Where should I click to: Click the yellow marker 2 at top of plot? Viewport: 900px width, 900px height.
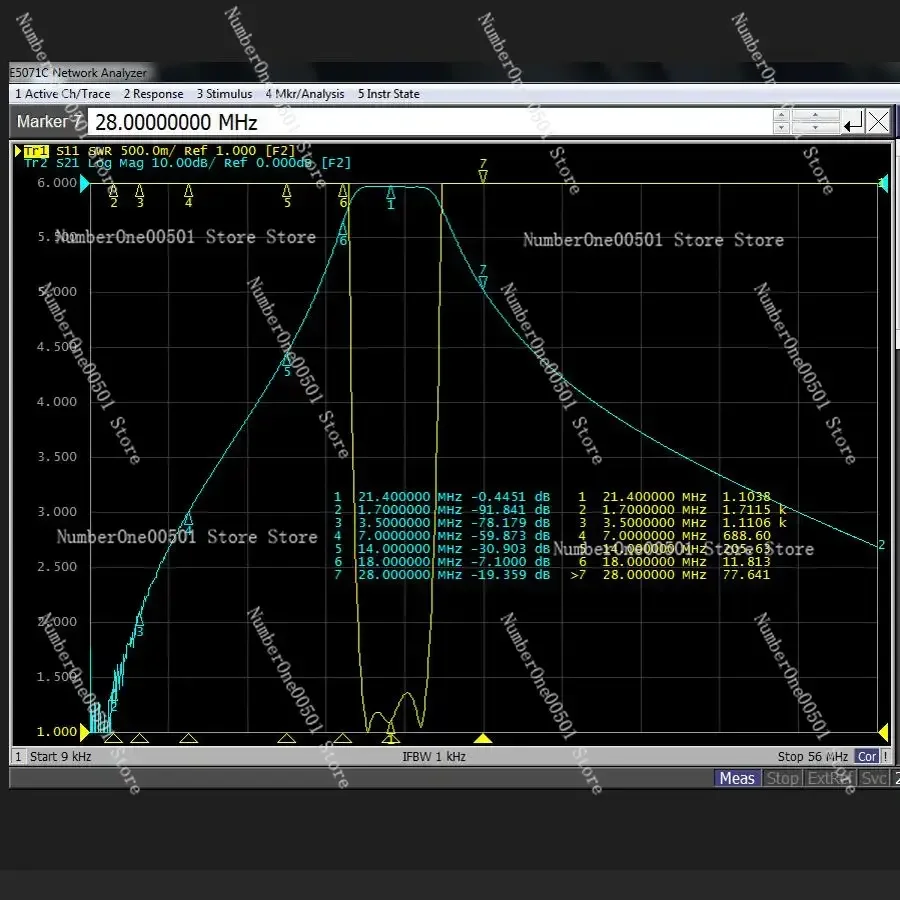tap(114, 196)
